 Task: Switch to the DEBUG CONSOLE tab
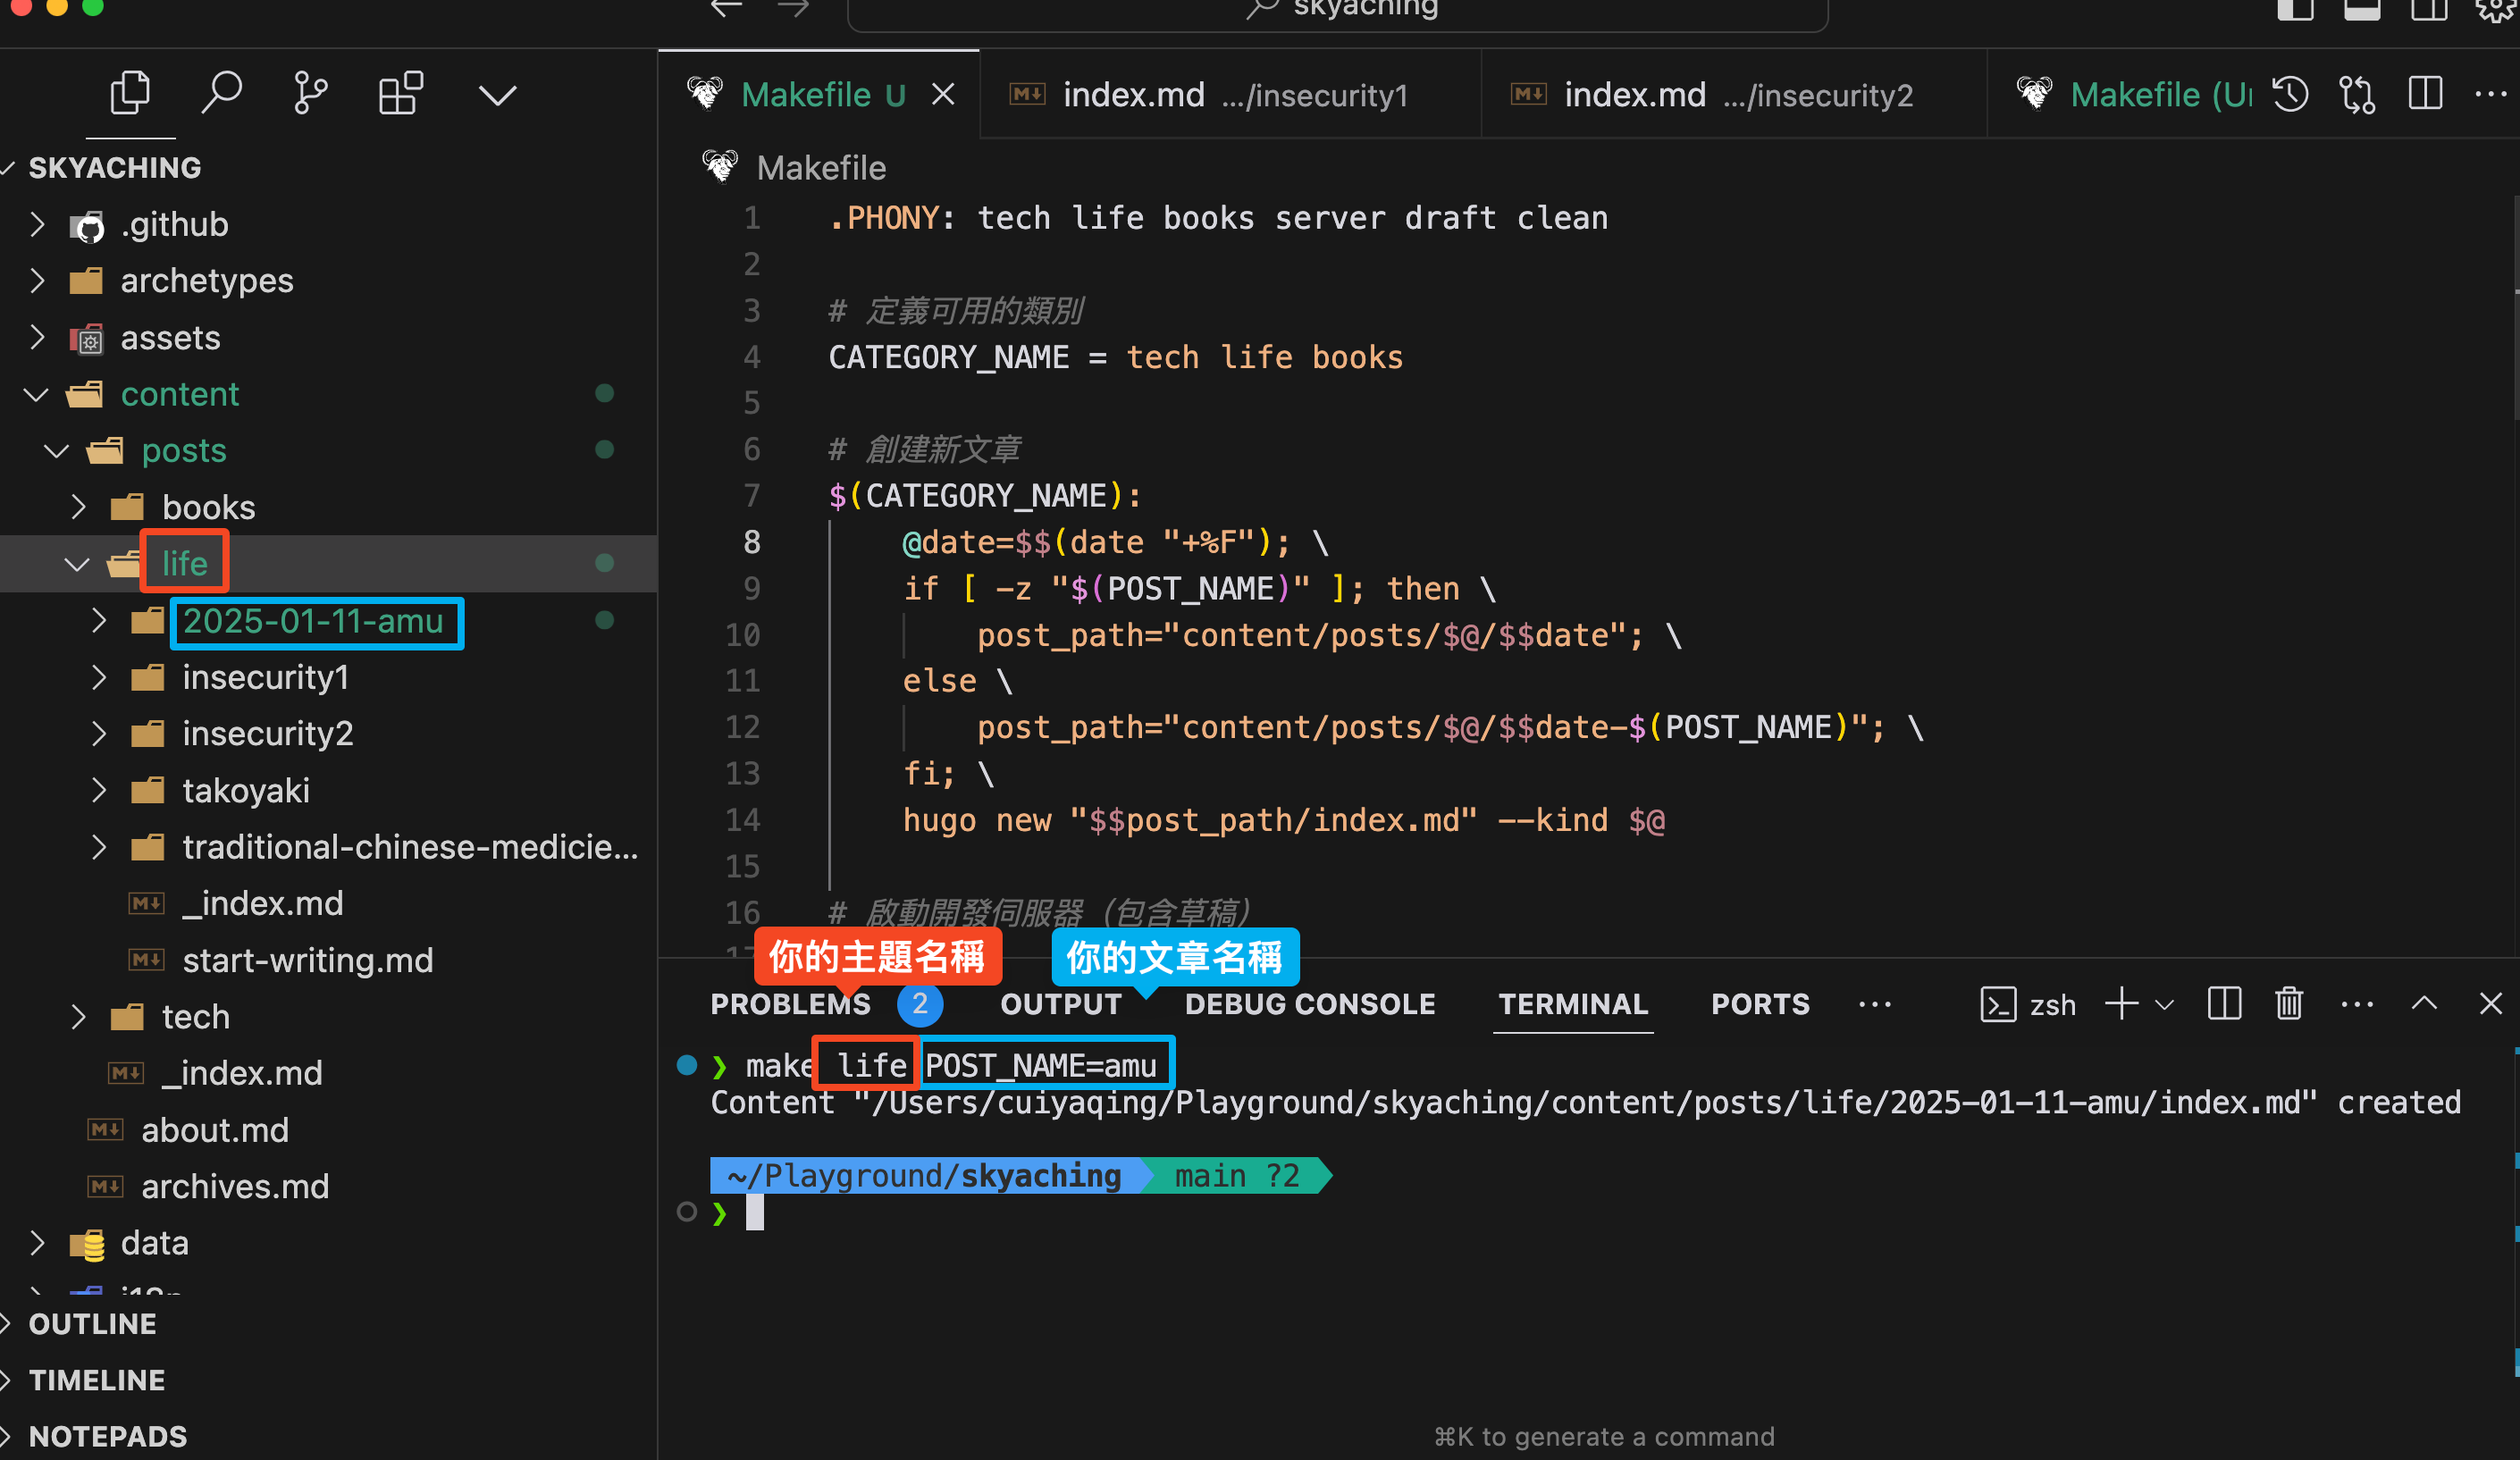[1310, 1004]
